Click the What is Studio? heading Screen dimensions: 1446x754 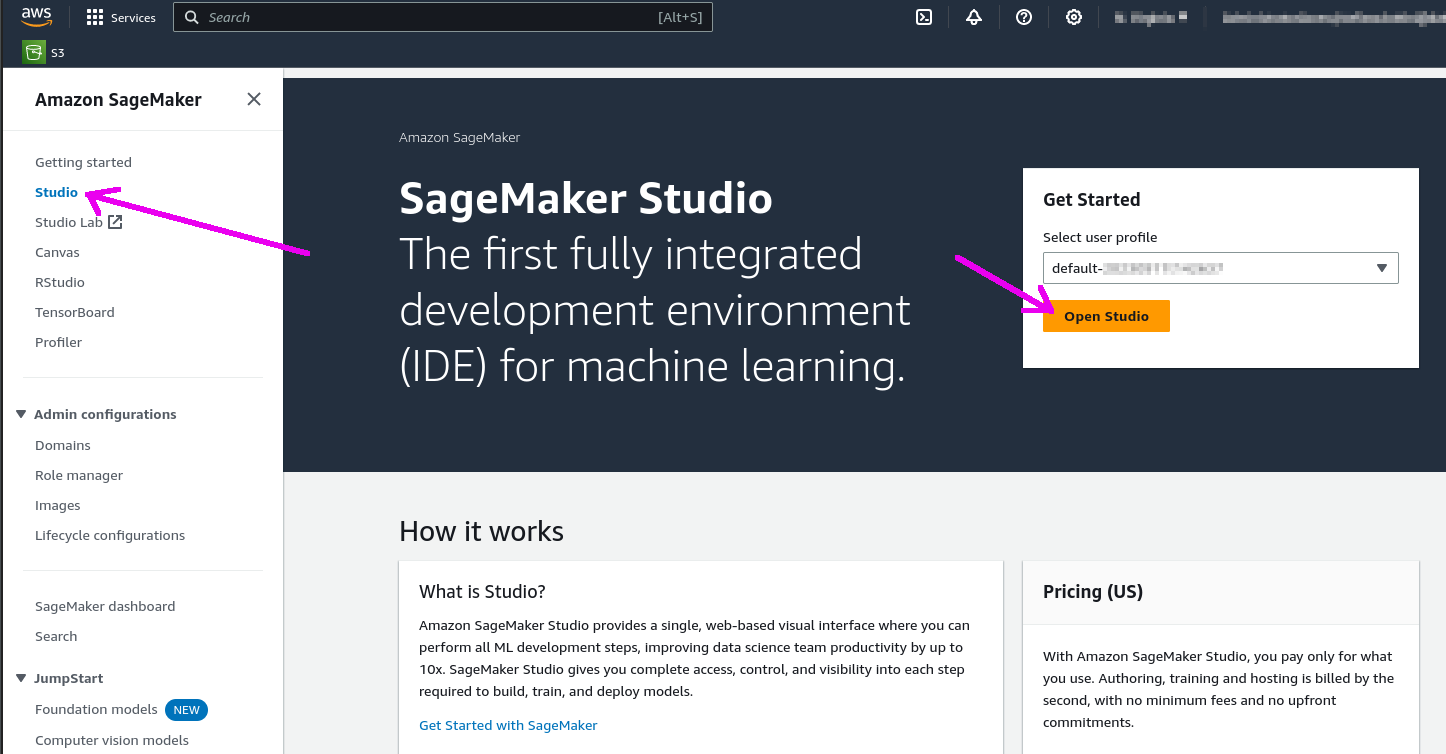[x=482, y=591]
